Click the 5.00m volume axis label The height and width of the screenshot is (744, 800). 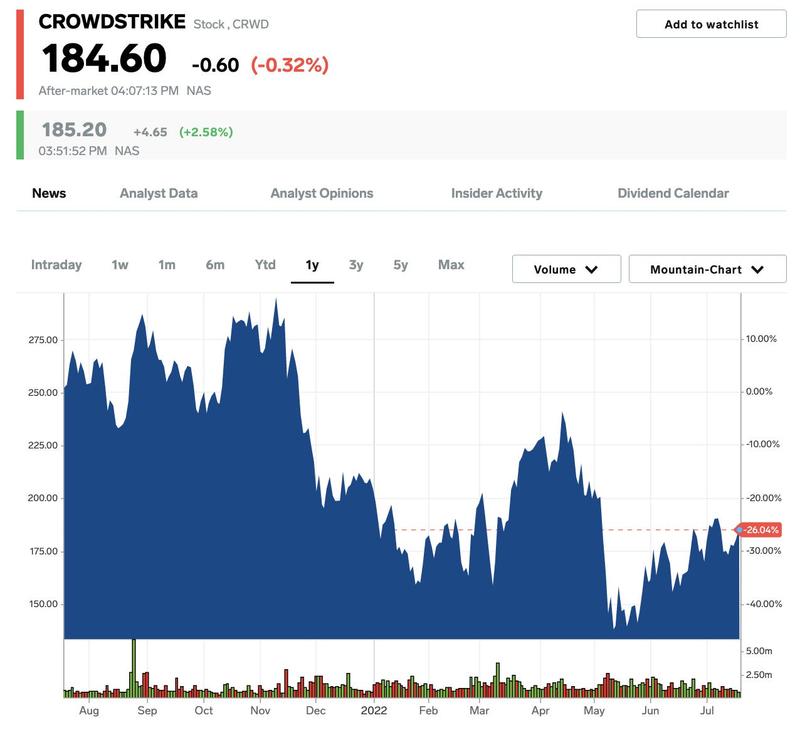pos(759,651)
